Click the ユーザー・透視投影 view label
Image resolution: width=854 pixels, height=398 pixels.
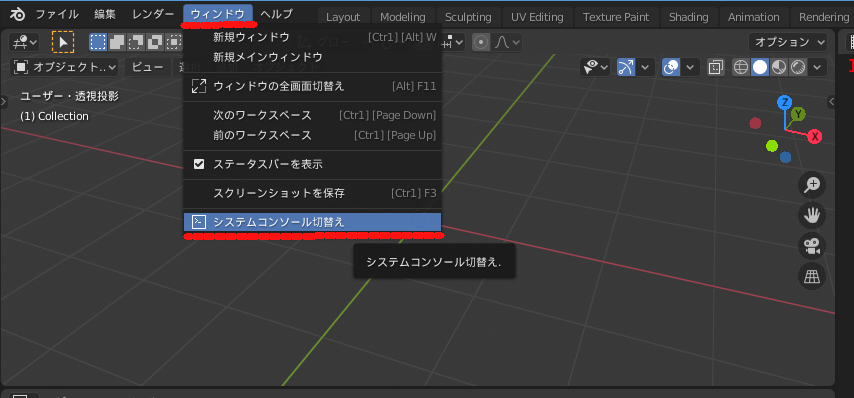[69, 96]
